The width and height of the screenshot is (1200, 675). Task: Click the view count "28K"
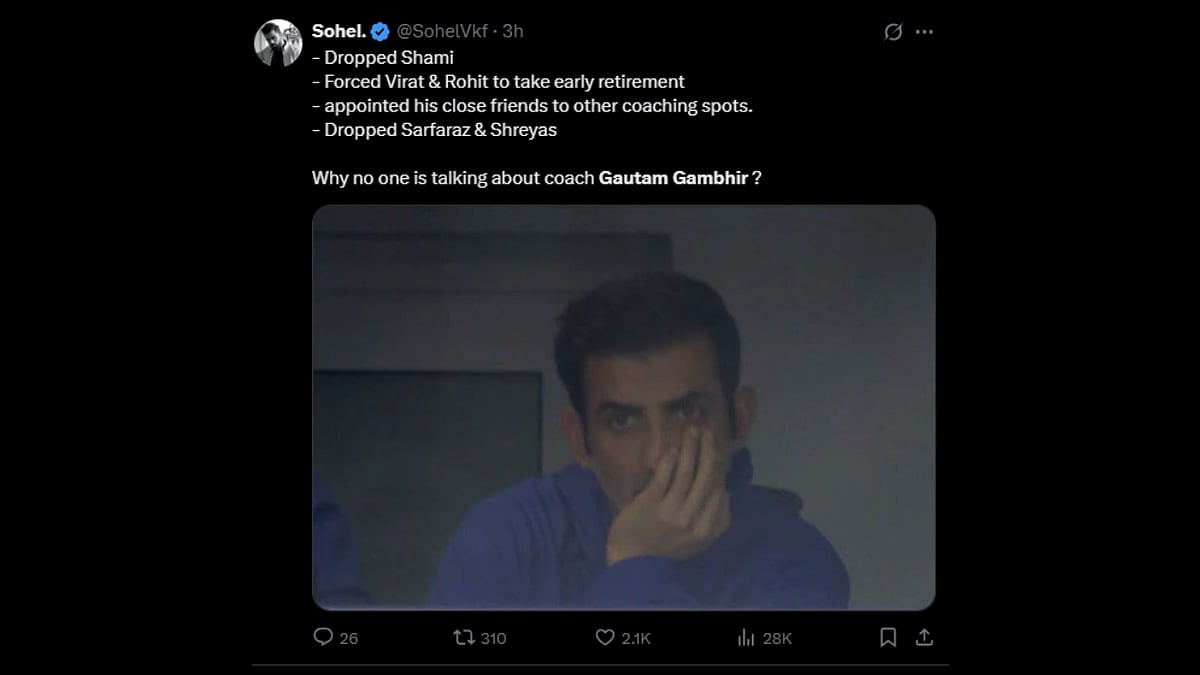777,638
